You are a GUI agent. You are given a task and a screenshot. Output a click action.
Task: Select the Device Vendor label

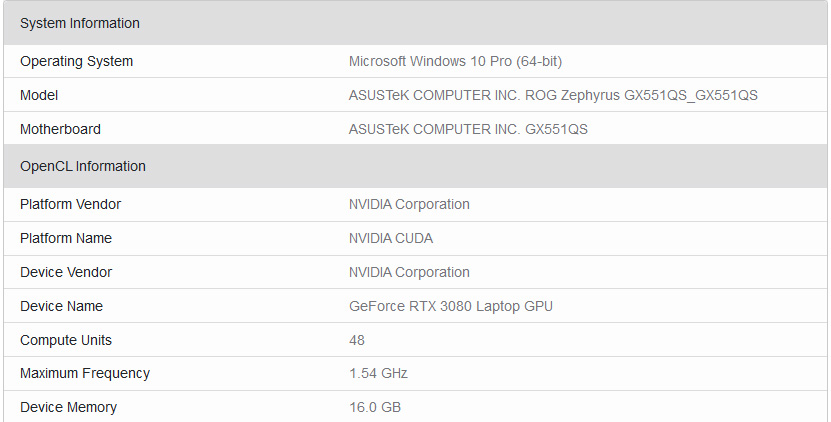coord(66,272)
